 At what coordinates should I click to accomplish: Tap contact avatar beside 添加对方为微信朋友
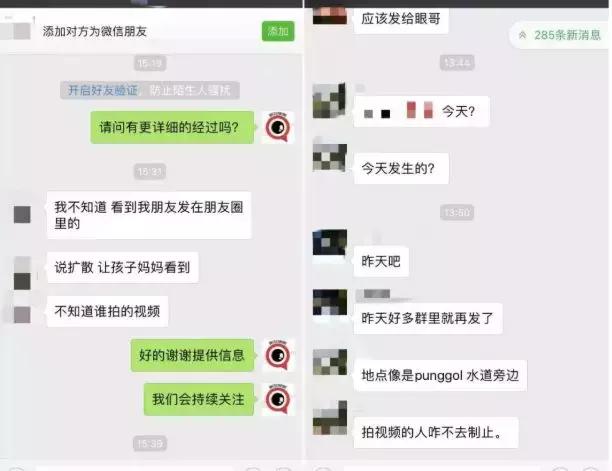16,30
